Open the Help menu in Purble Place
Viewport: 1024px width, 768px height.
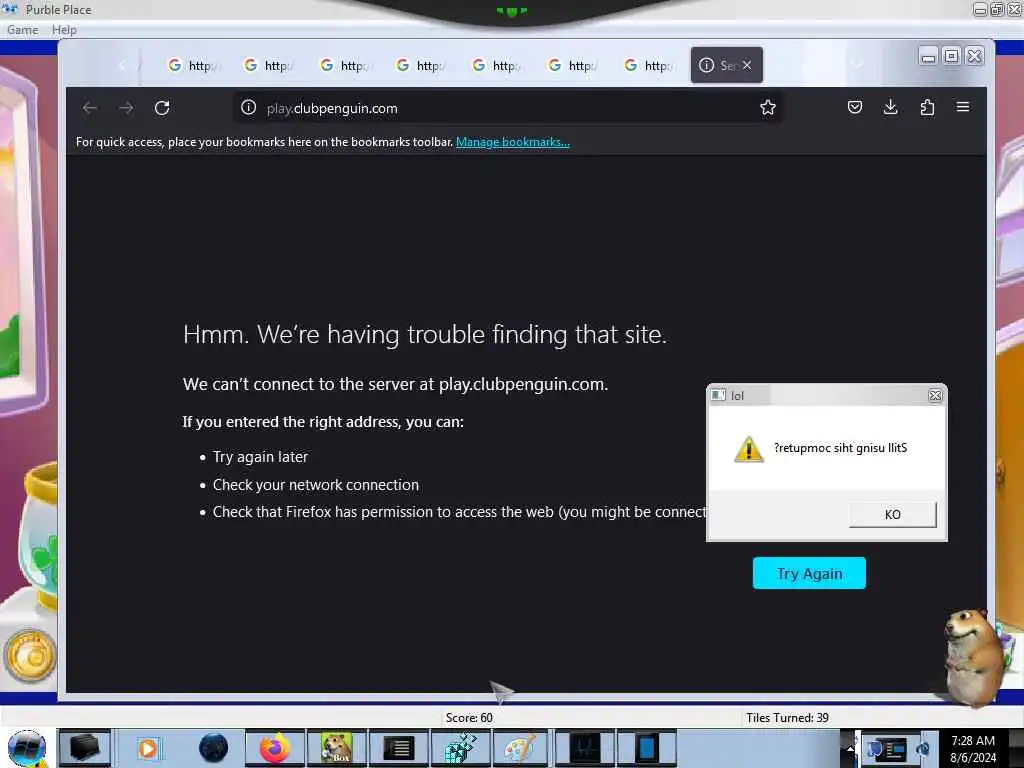click(64, 30)
